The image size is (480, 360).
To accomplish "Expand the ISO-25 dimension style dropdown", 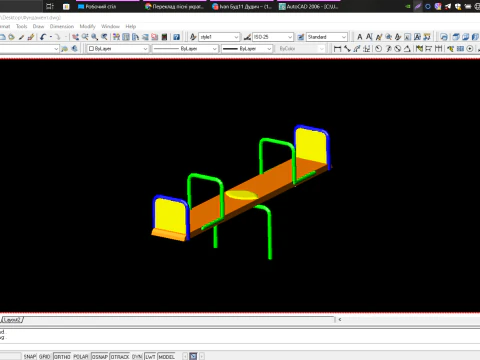I will [290, 37].
